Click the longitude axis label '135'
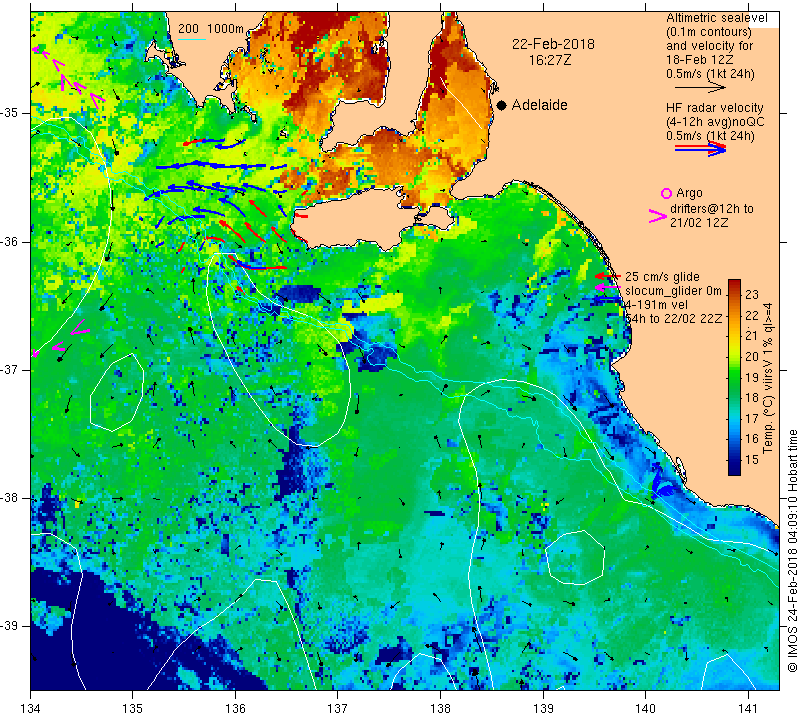 [x=133, y=709]
